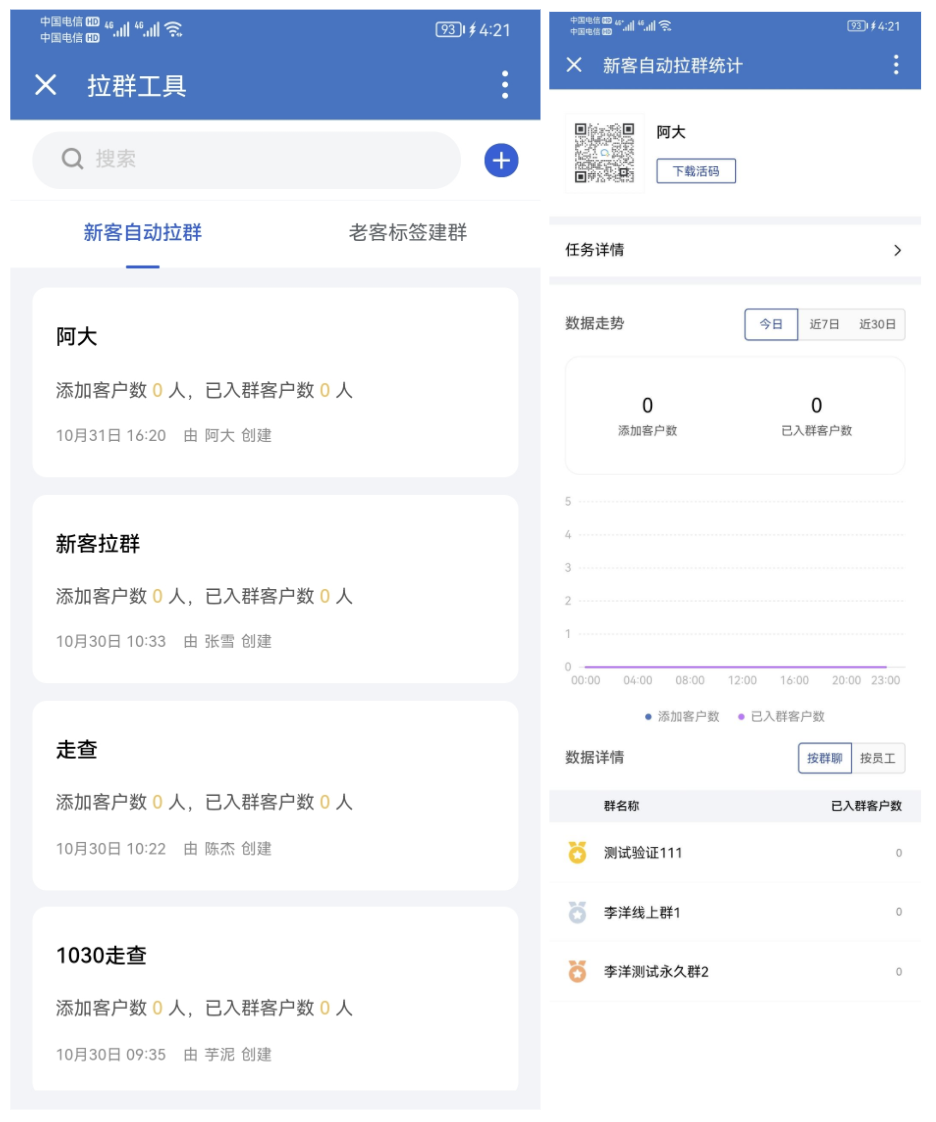
Task: Open three-dot menu in 新客自动拉群统计 header
Action: point(895,65)
